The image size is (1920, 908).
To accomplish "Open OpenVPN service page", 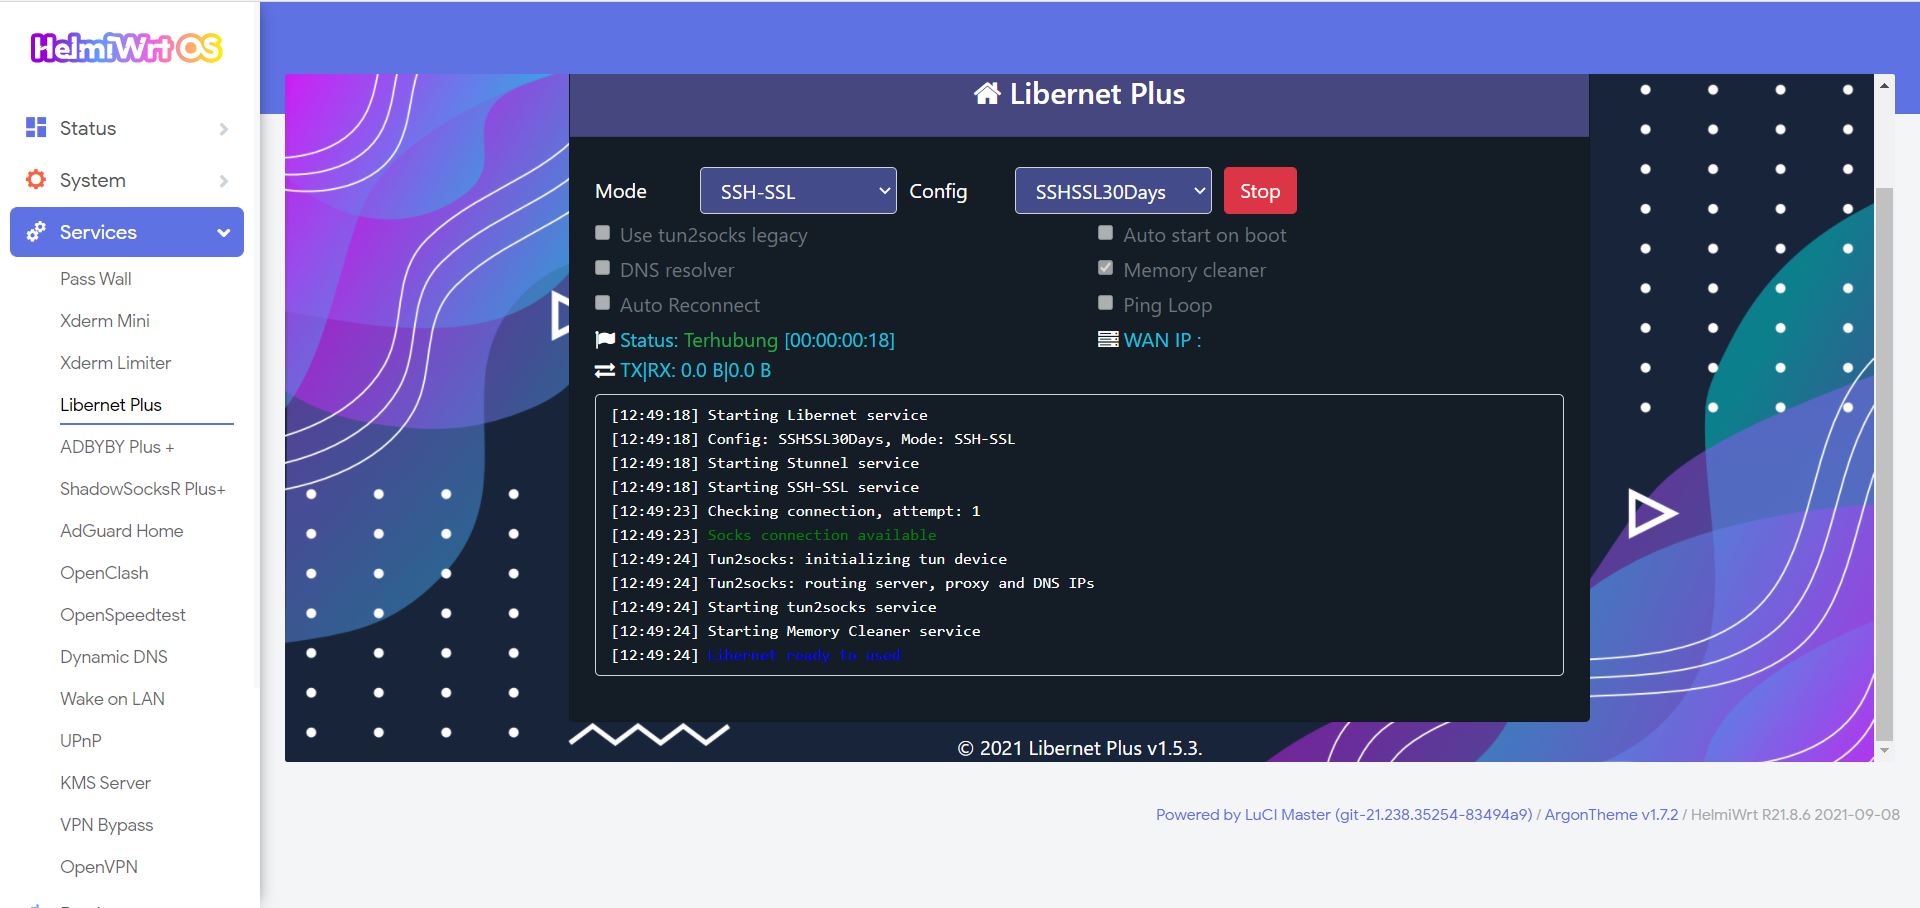I will pyautogui.click(x=99, y=867).
